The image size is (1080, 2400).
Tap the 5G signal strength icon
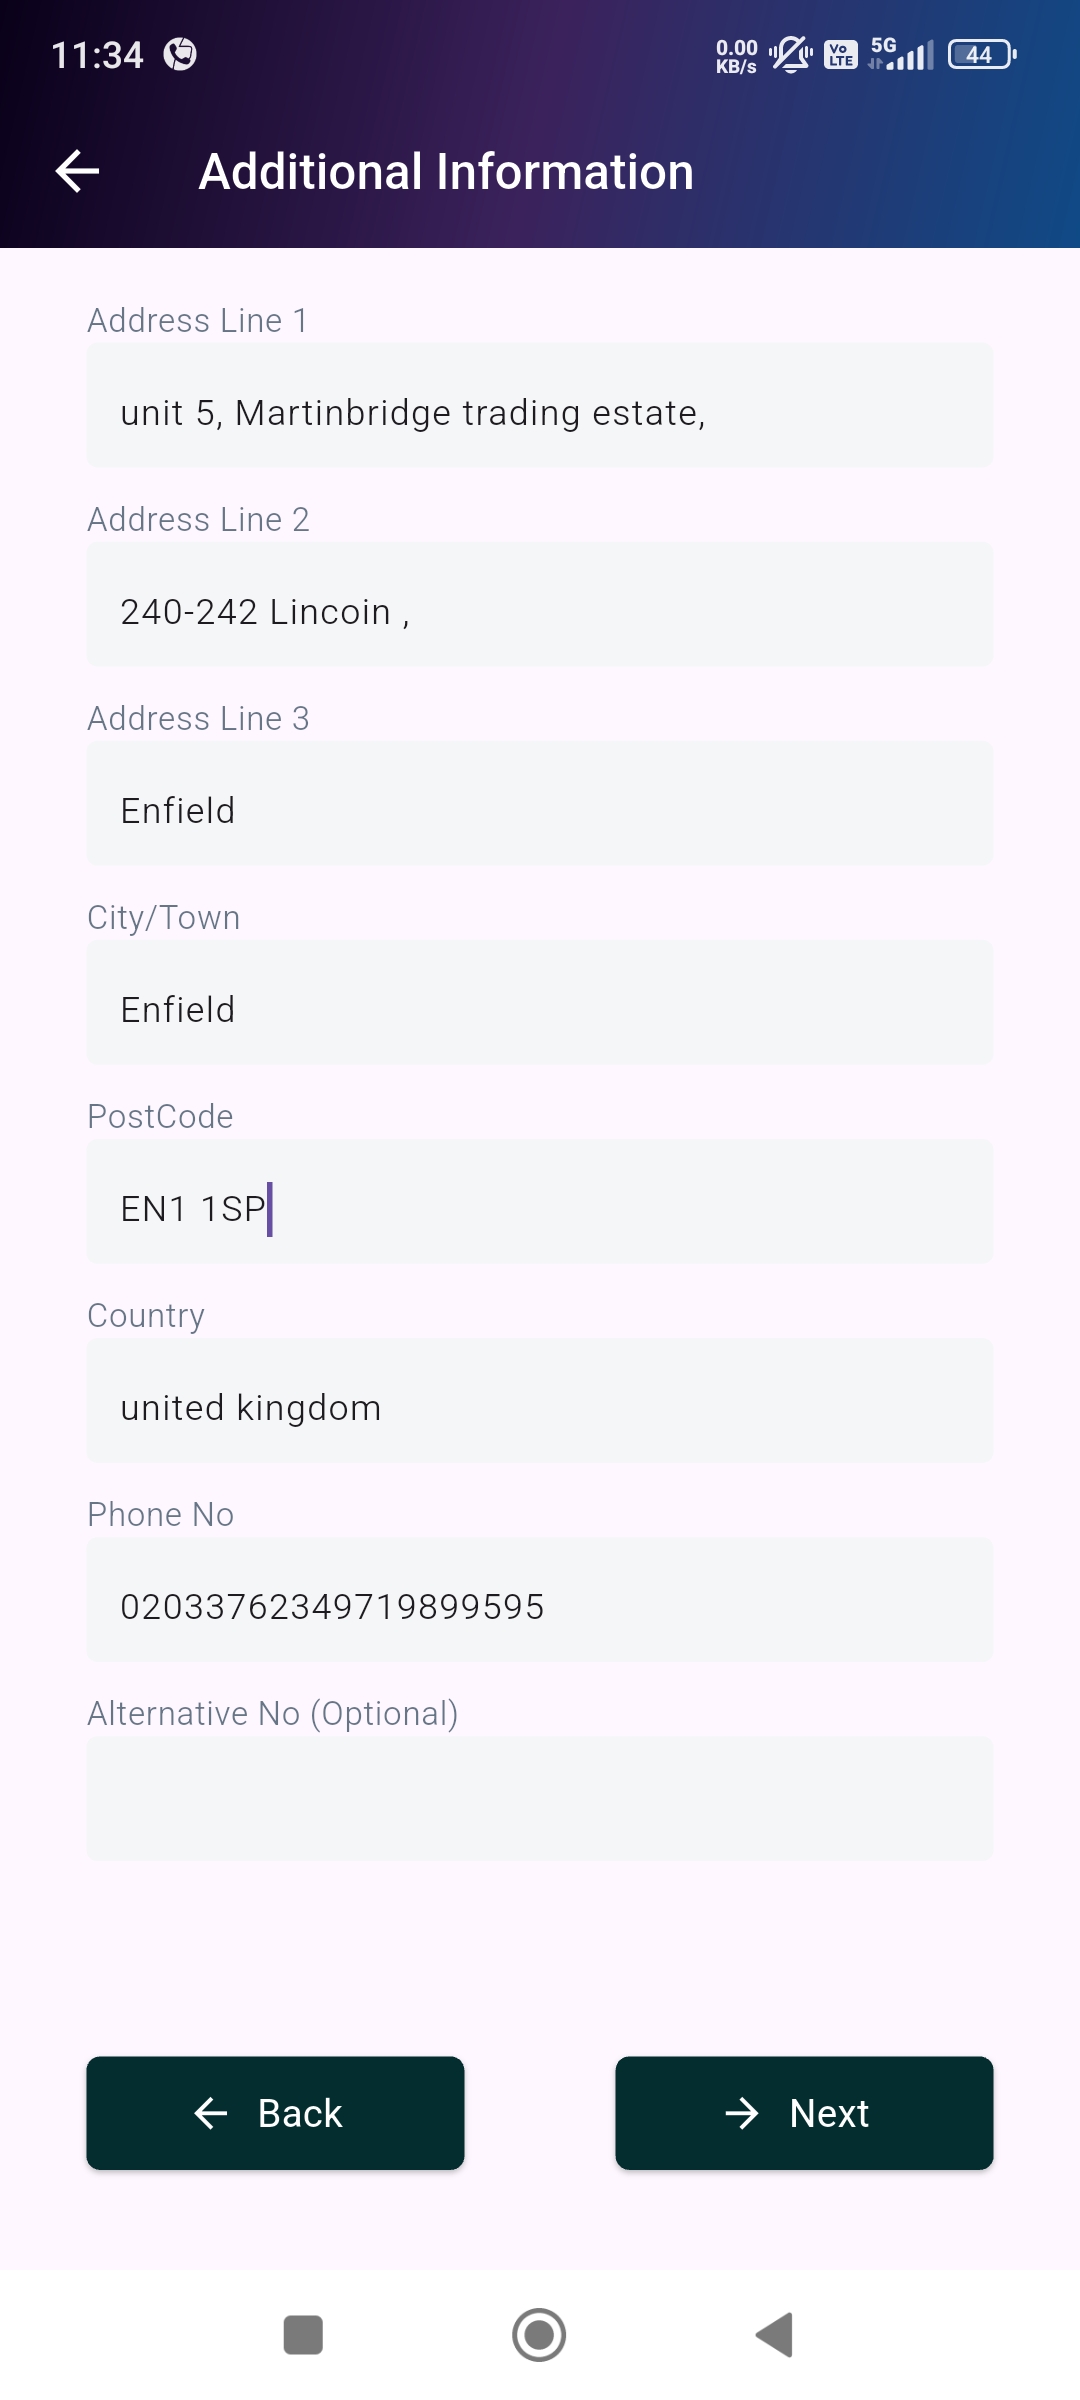(x=901, y=54)
